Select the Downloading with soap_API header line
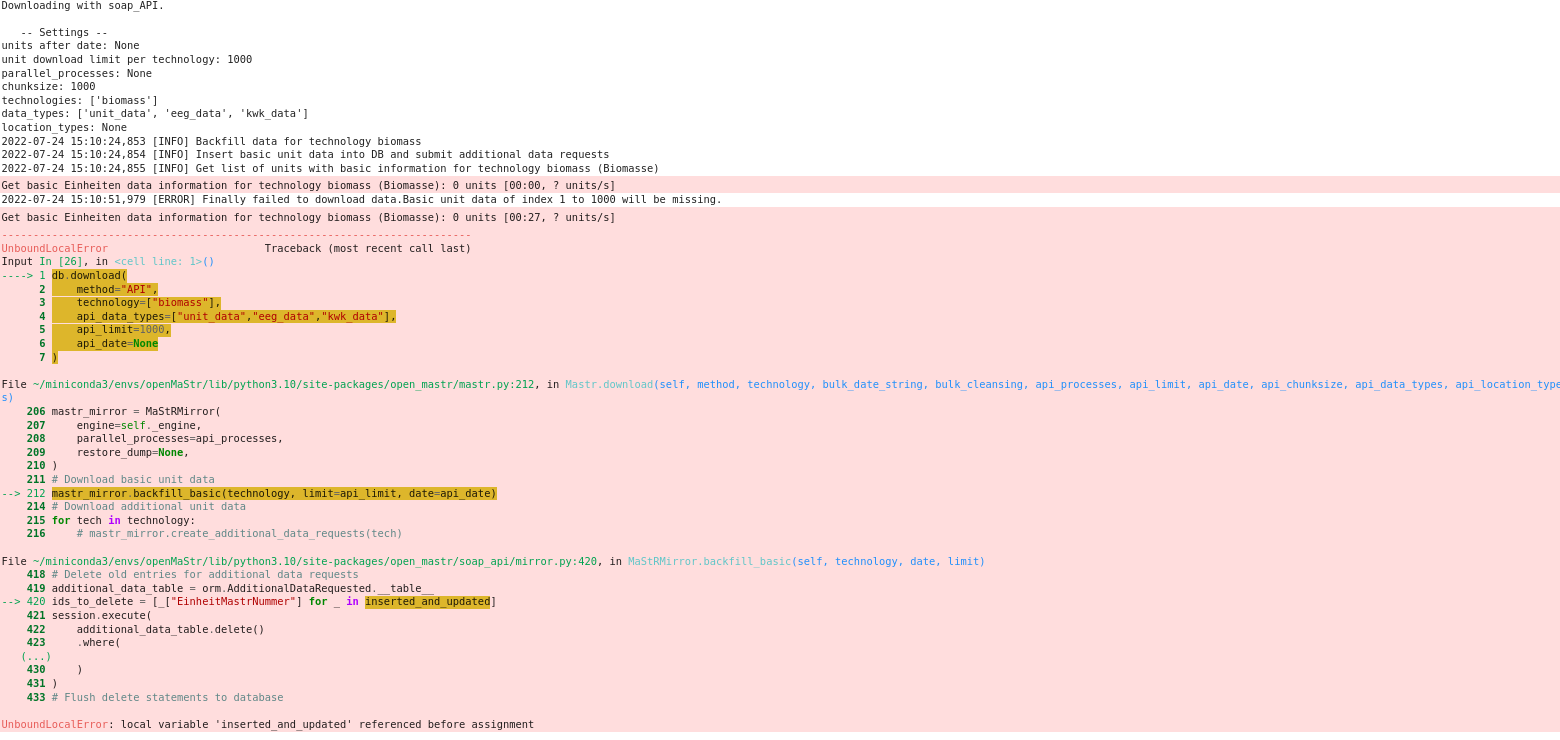The height and width of the screenshot is (740, 1560). tap(82, 5)
